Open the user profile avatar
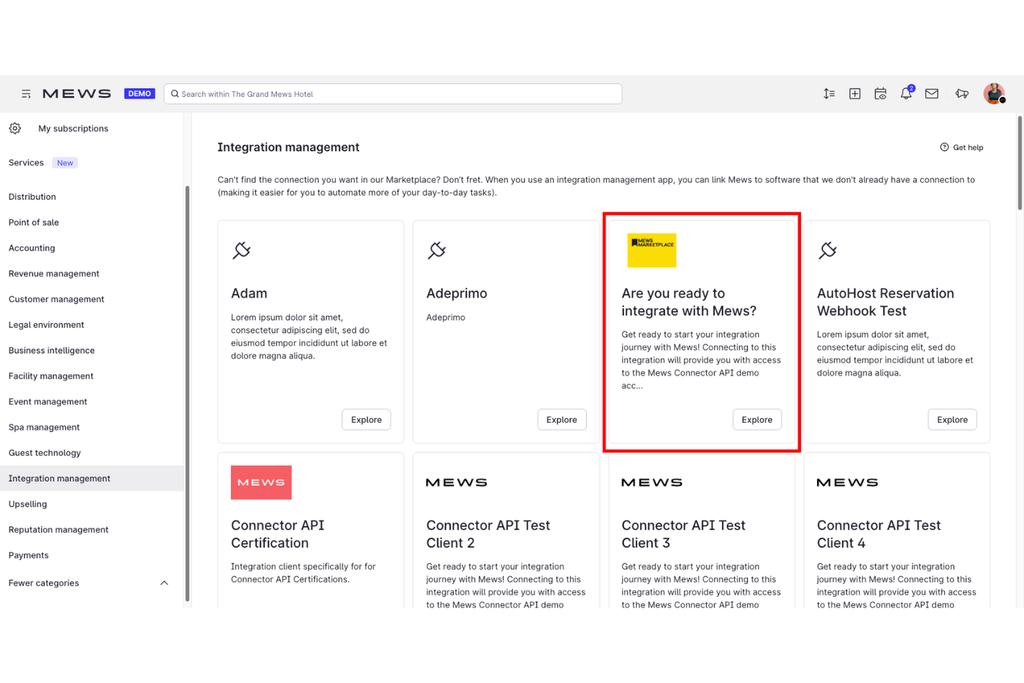Viewport: 1024px width, 683px height. pos(994,93)
